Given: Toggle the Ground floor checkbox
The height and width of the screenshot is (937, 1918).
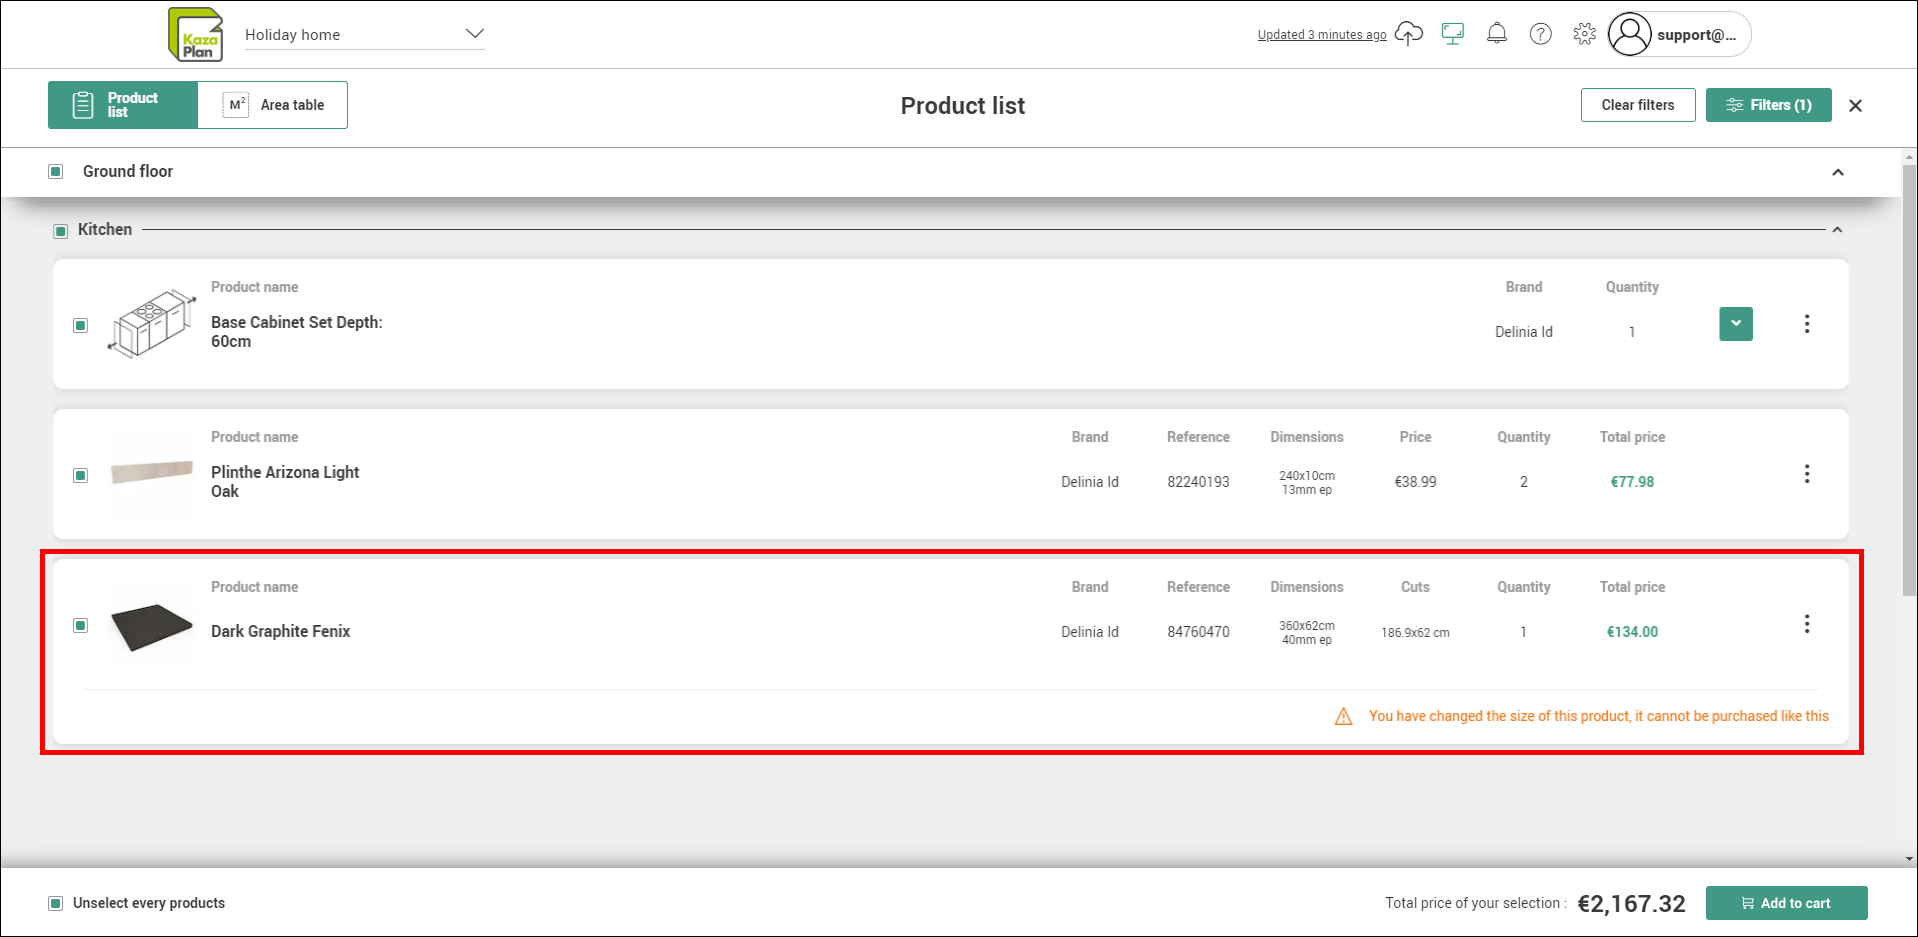Looking at the screenshot, I should [x=56, y=172].
